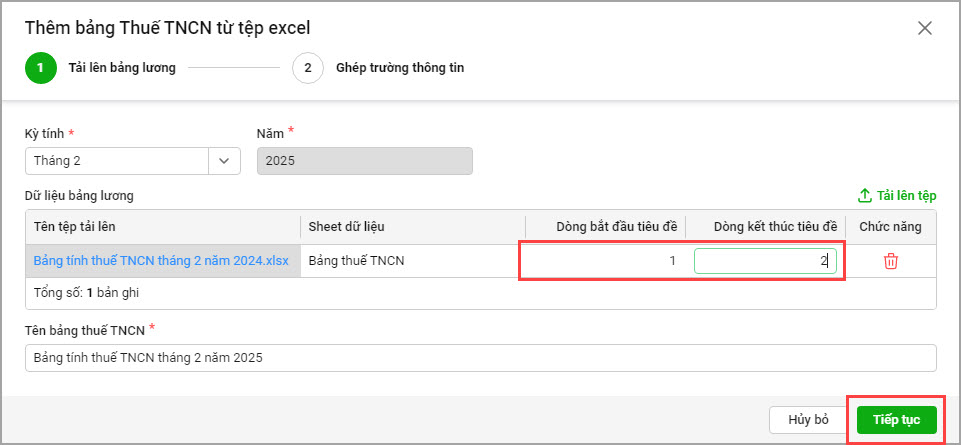
Task: Click the Bảng thuế TNCN sheet cell
Action: 357,261
